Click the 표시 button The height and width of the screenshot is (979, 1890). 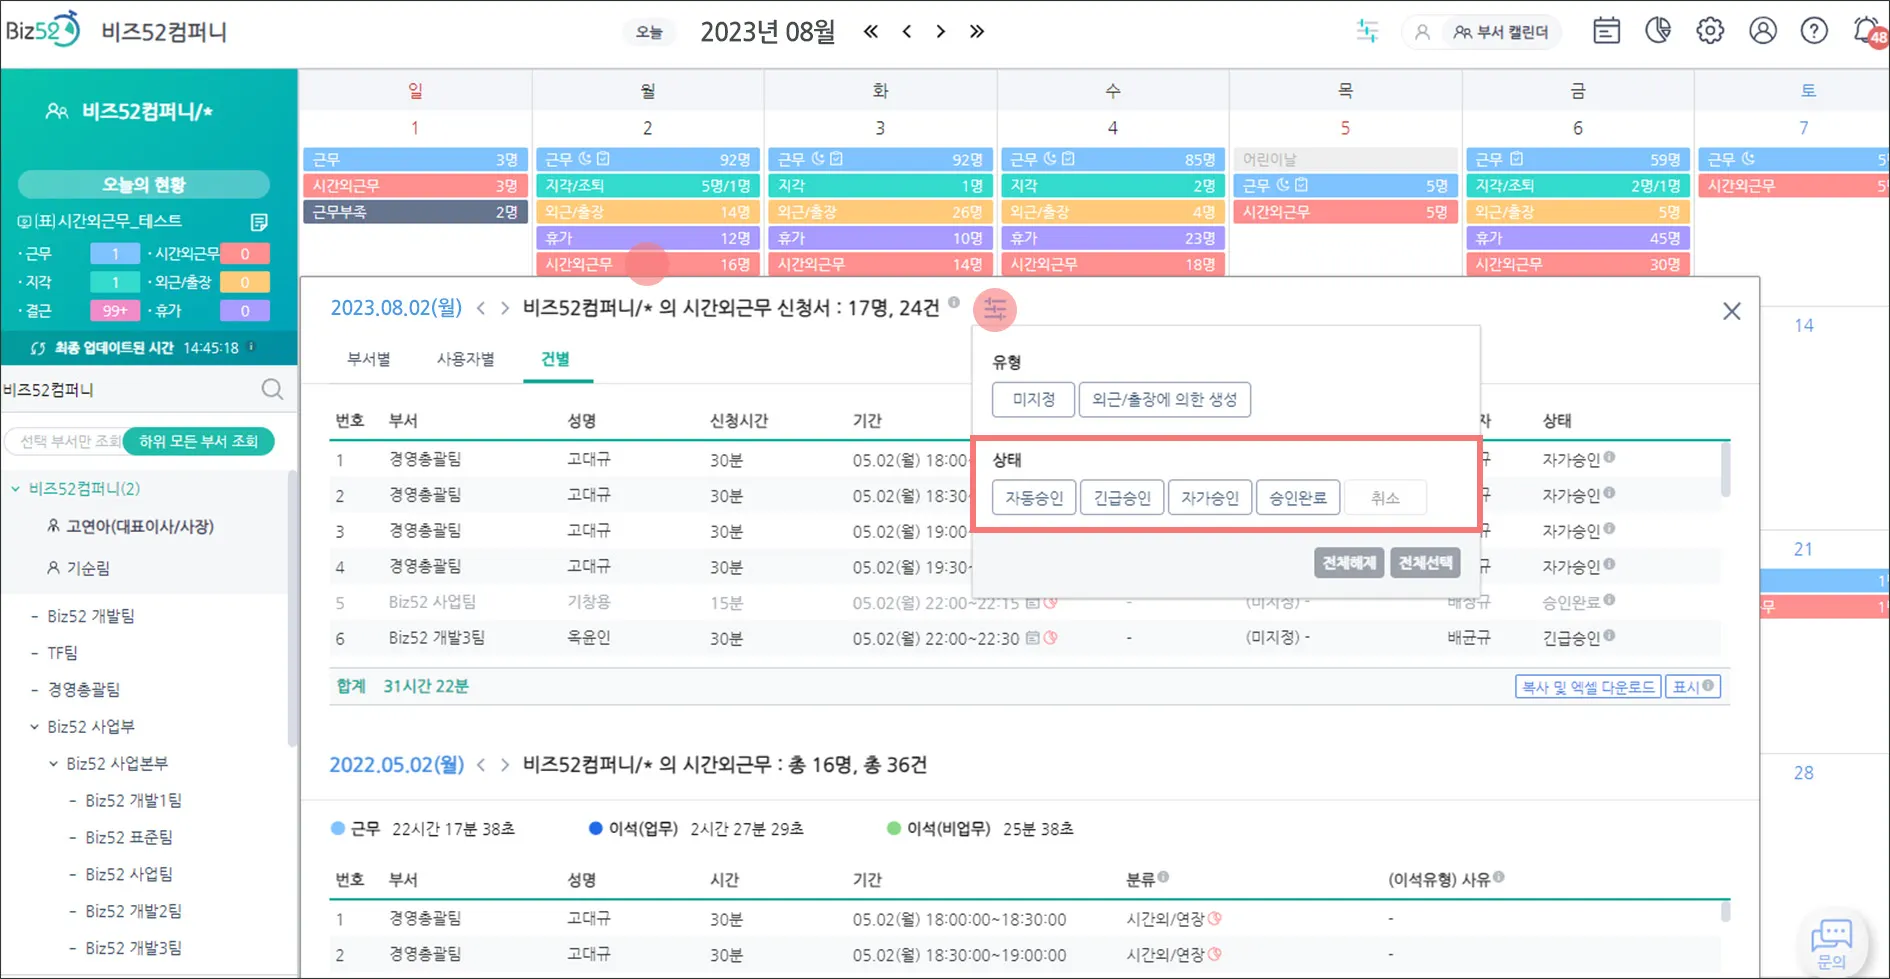[x=1693, y=687]
